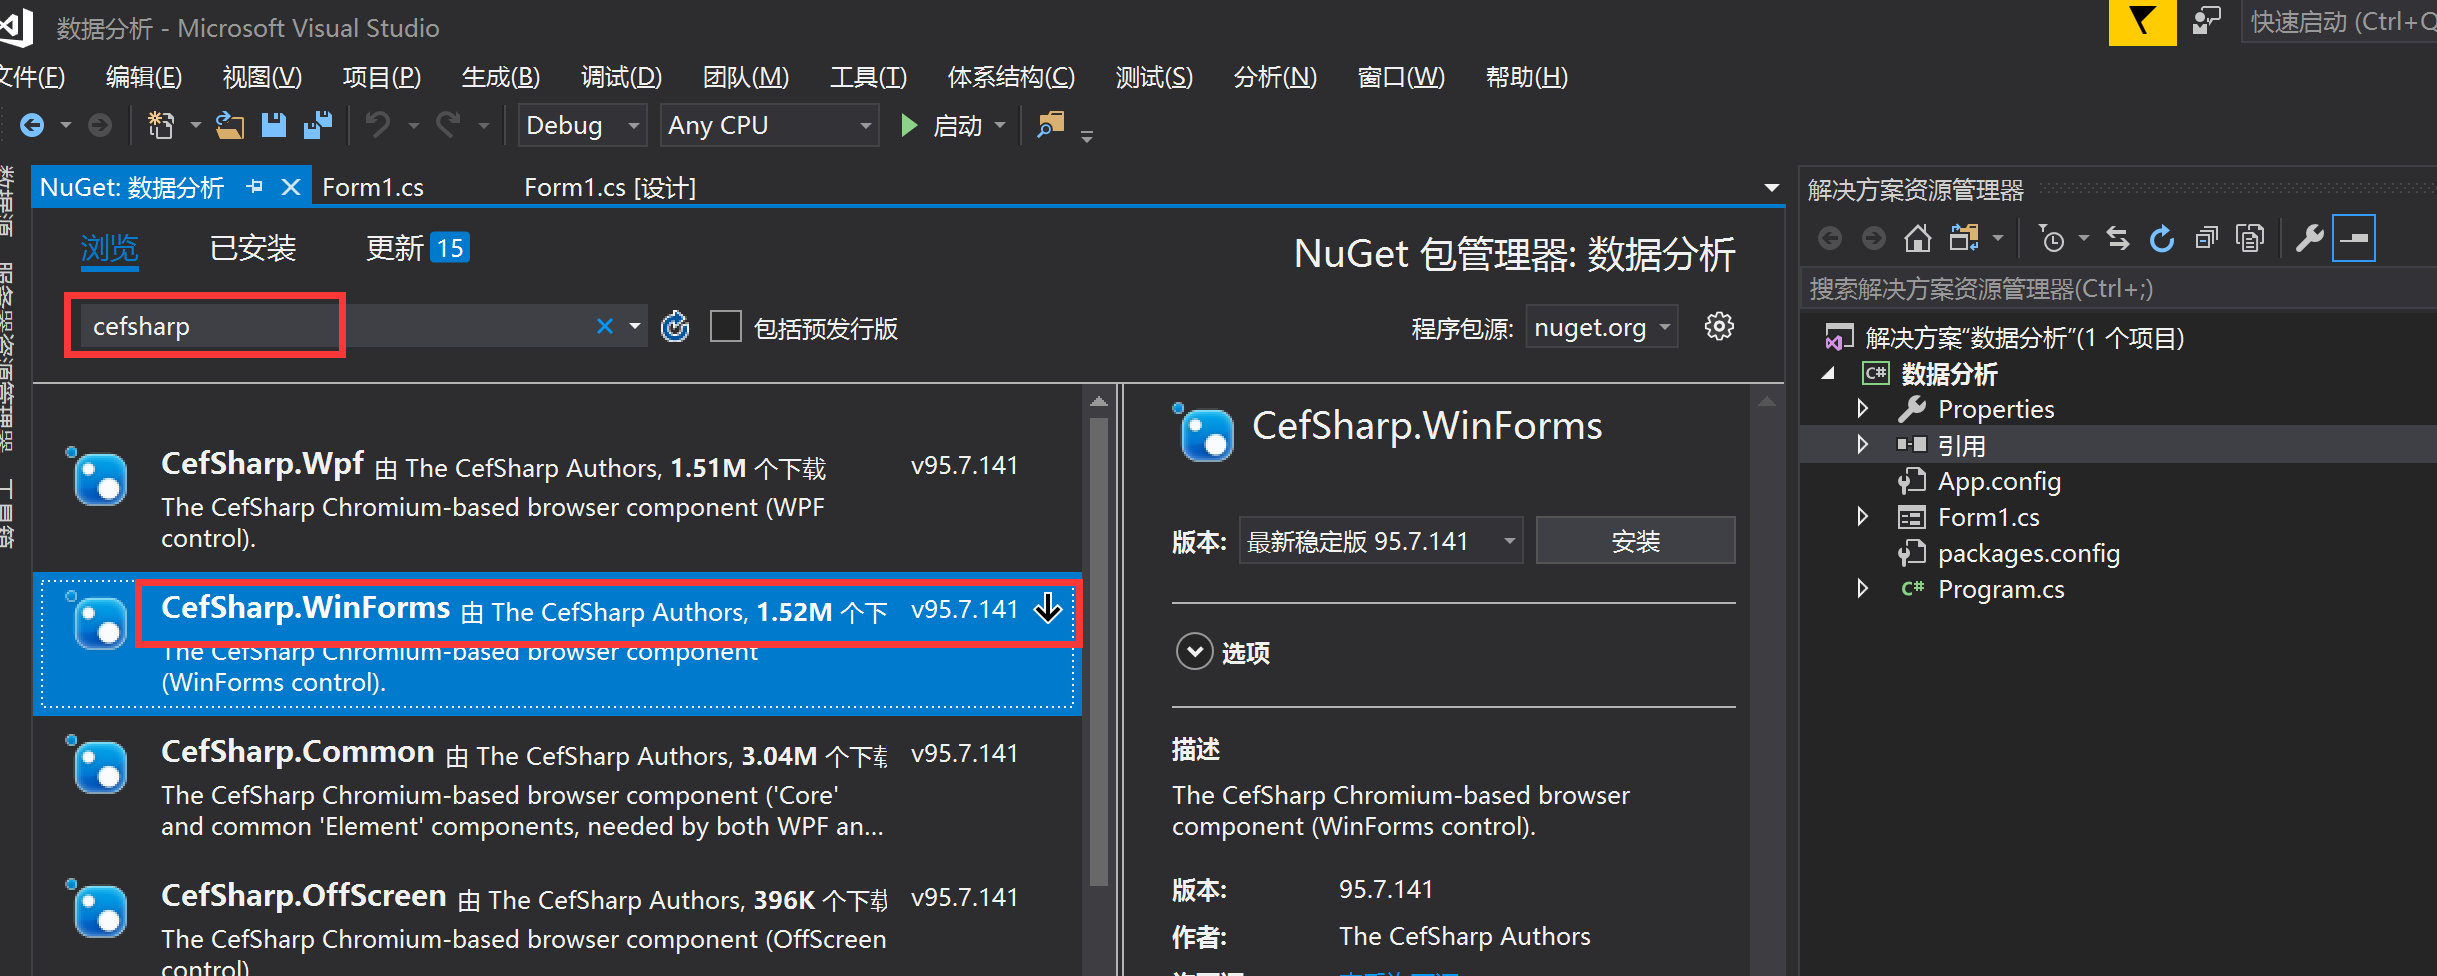Expand the 选项 section
Screen dimensions: 2437x976
pos(1194,652)
